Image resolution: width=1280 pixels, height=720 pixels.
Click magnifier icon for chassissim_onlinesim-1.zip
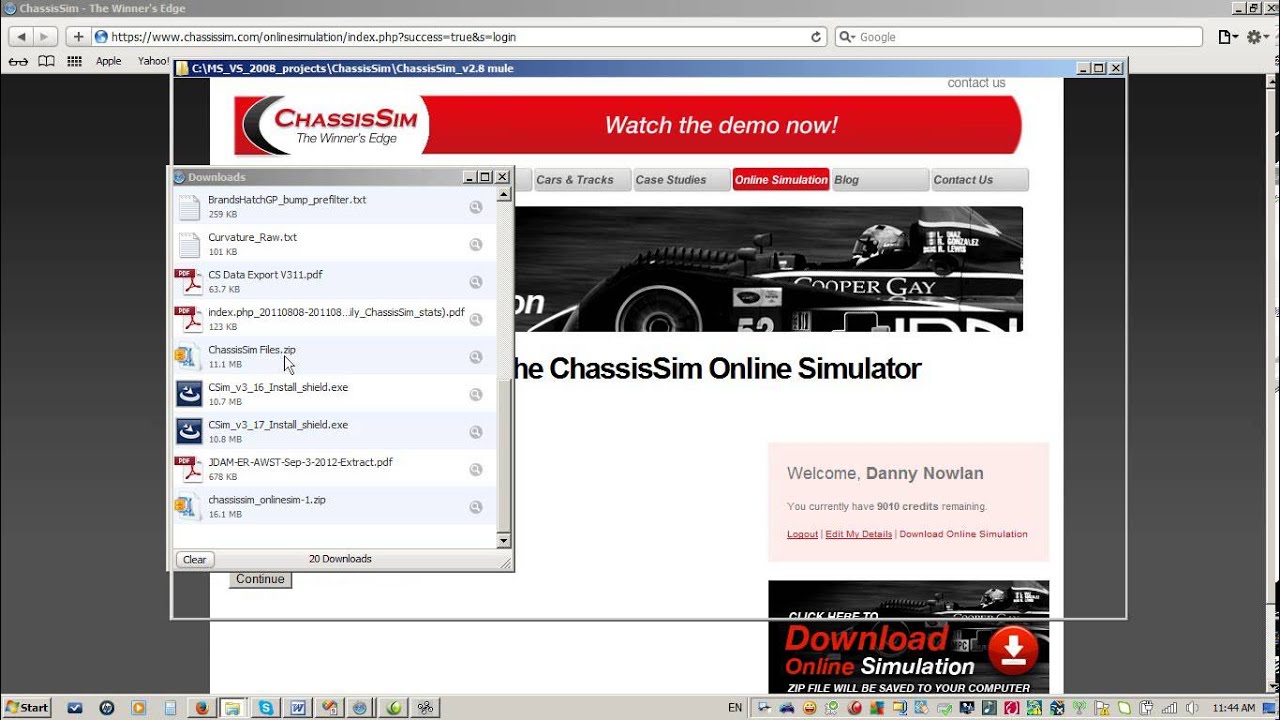pyautogui.click(x=476, y=507)
